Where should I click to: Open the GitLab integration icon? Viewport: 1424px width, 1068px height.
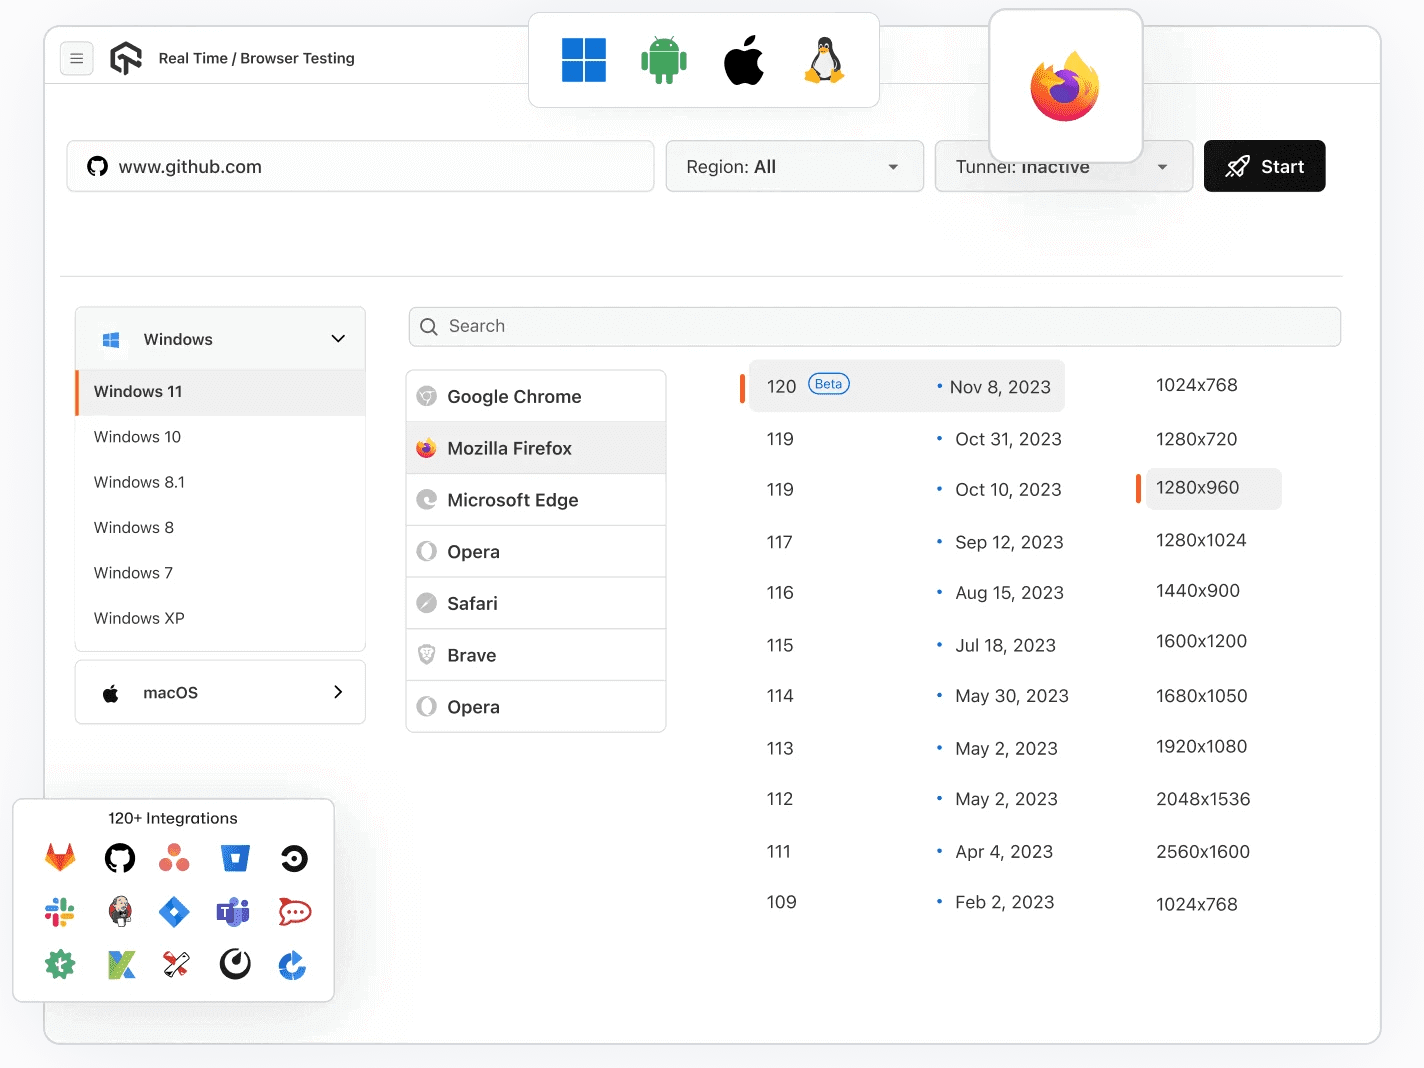coord(60,857)
